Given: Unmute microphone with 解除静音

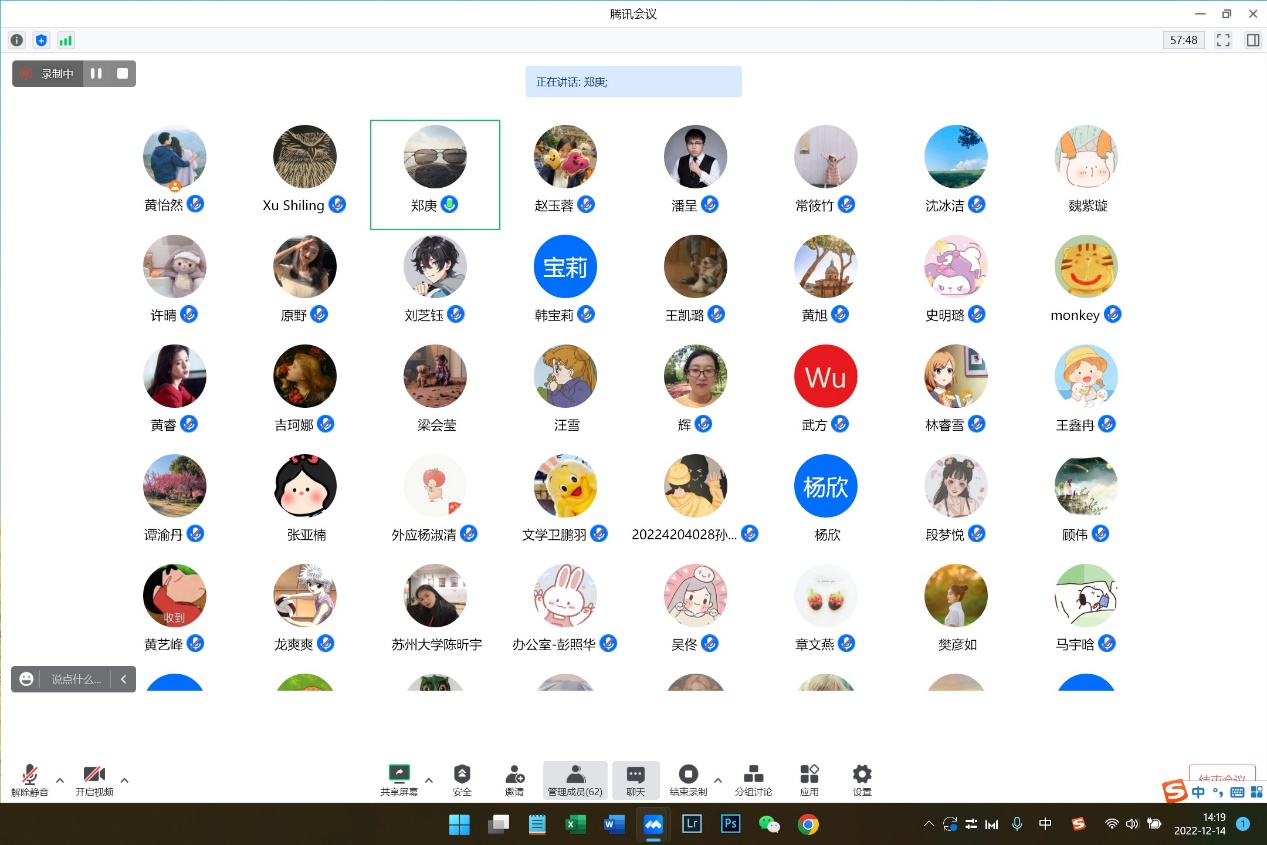Looking at the screenshot, I should tap(30, 779).
